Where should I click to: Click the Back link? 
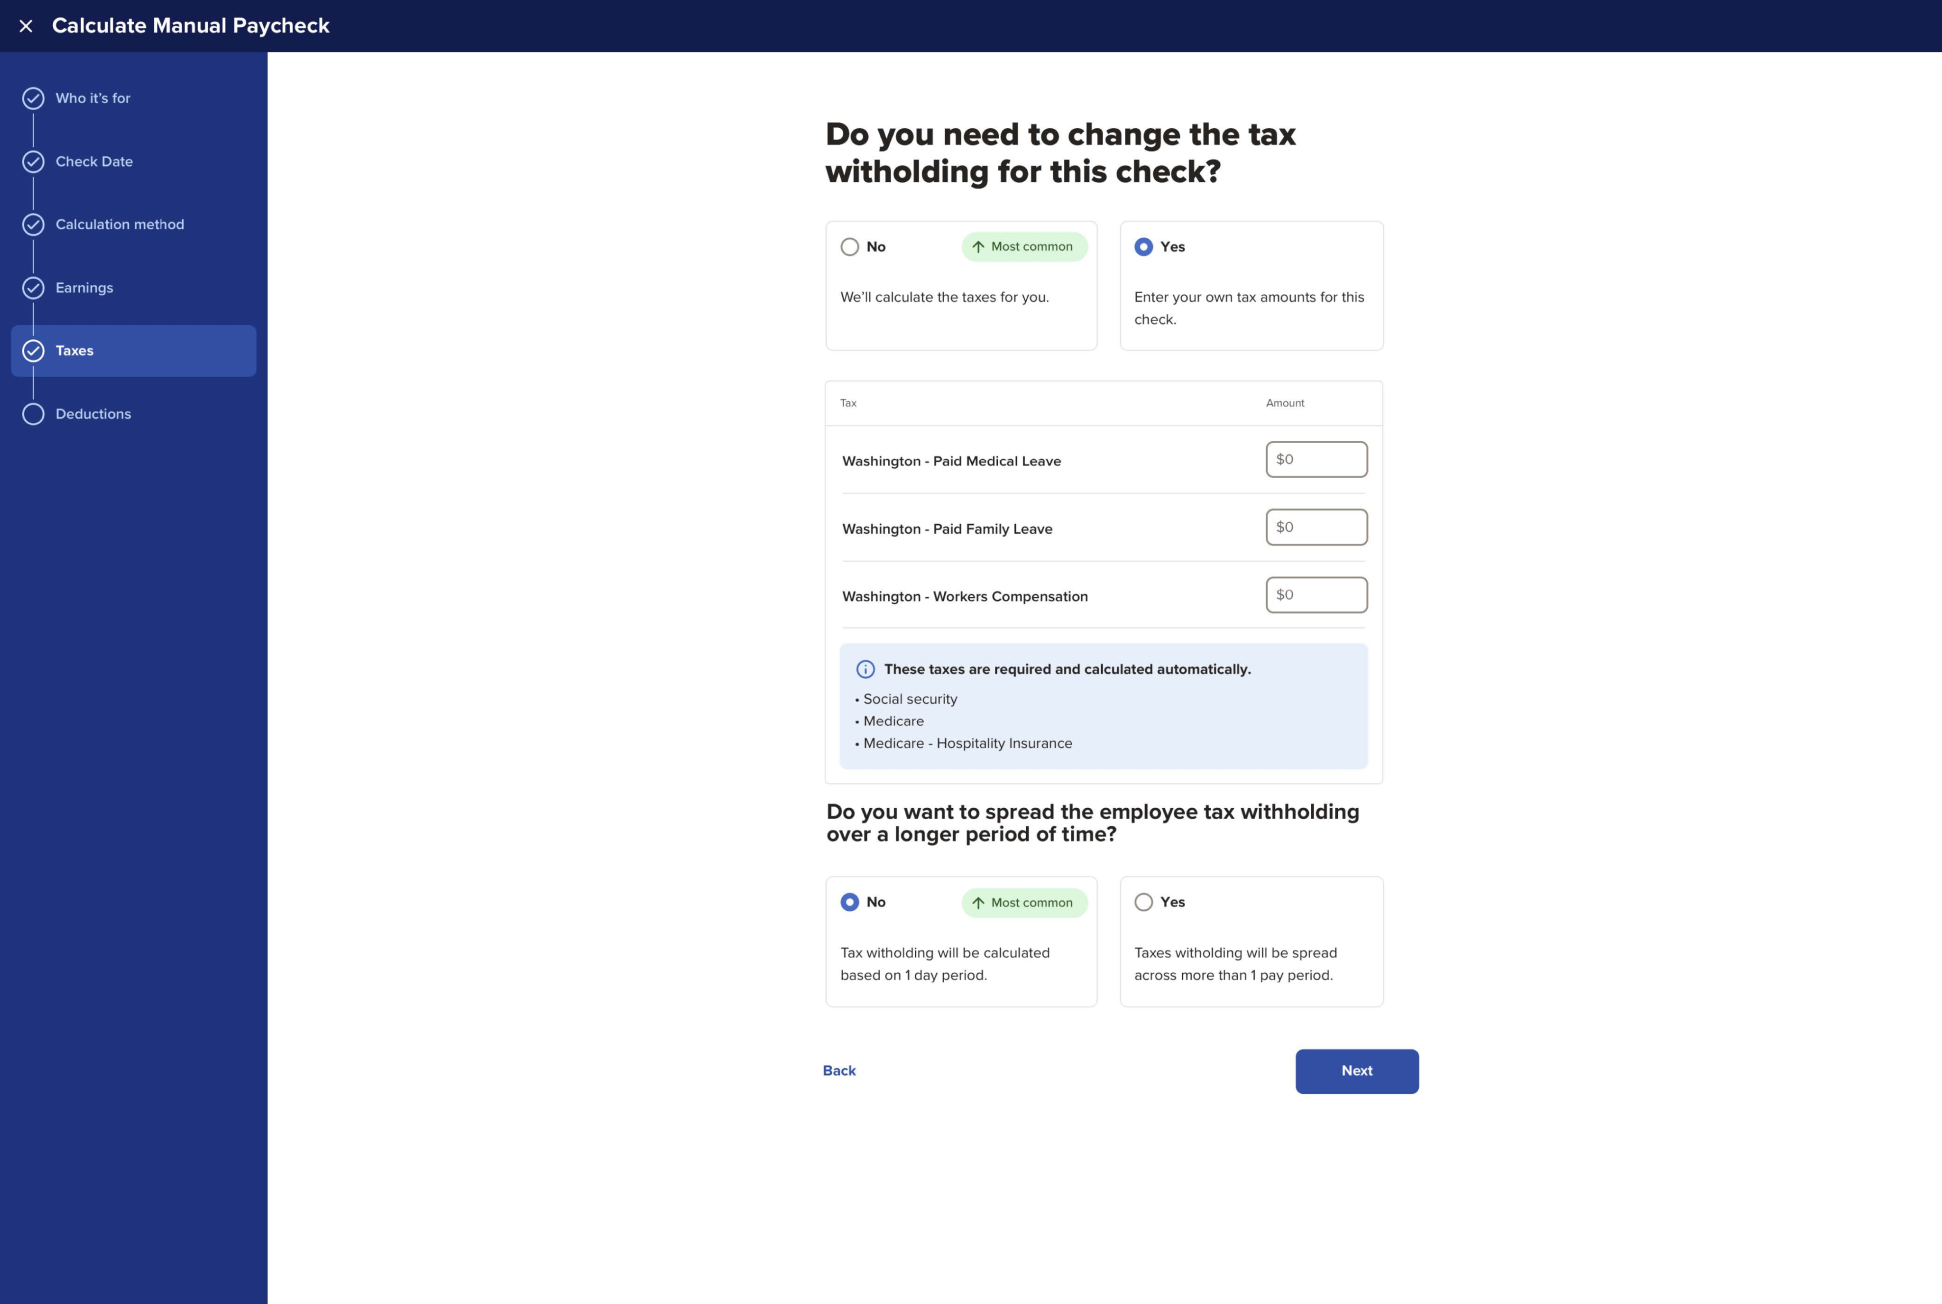pos(839,1071)
